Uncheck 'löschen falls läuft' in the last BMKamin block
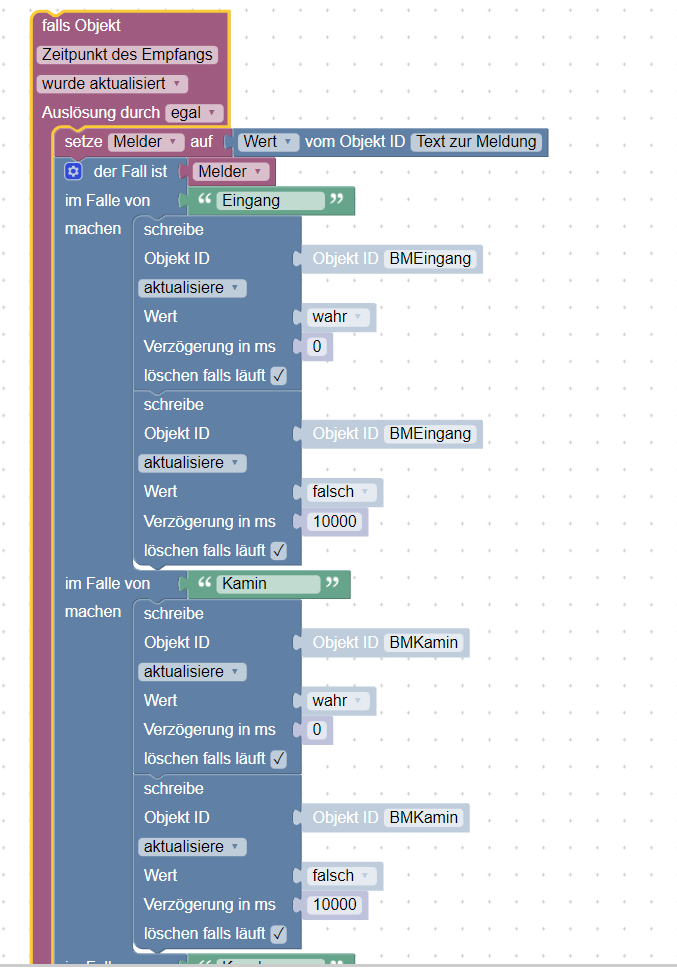Screen dimensions: 677x979 click(x=279, y=933)
